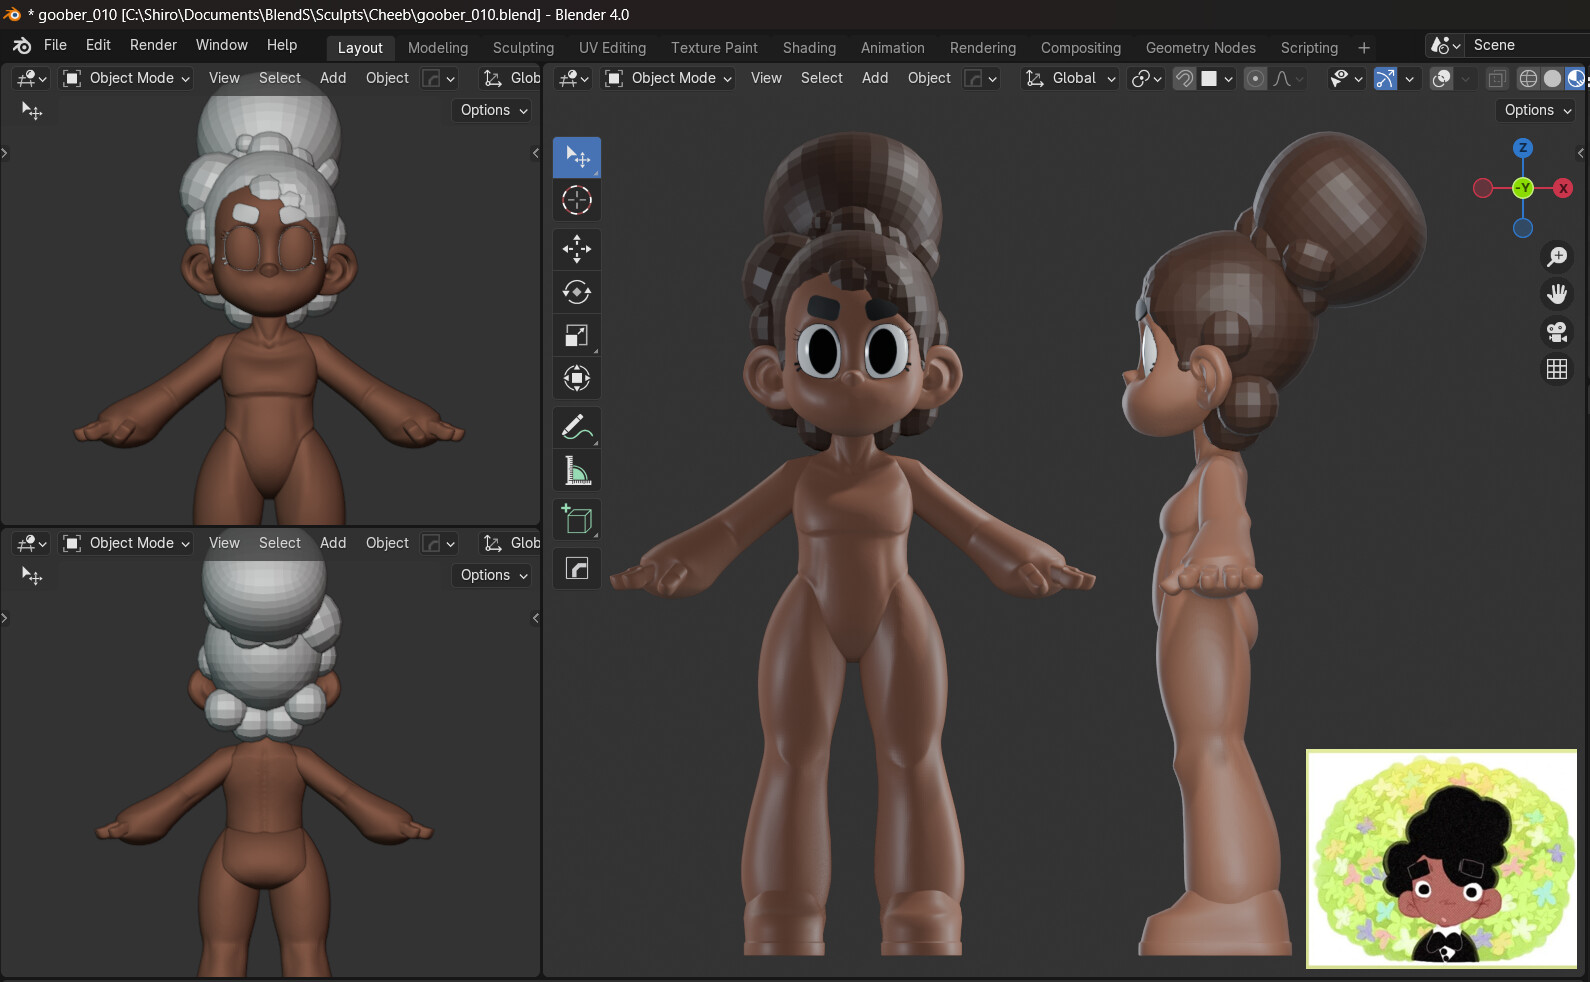Open the main viewport editor type icon
The image size is (1590, 982).
click(x=574, y=78)
